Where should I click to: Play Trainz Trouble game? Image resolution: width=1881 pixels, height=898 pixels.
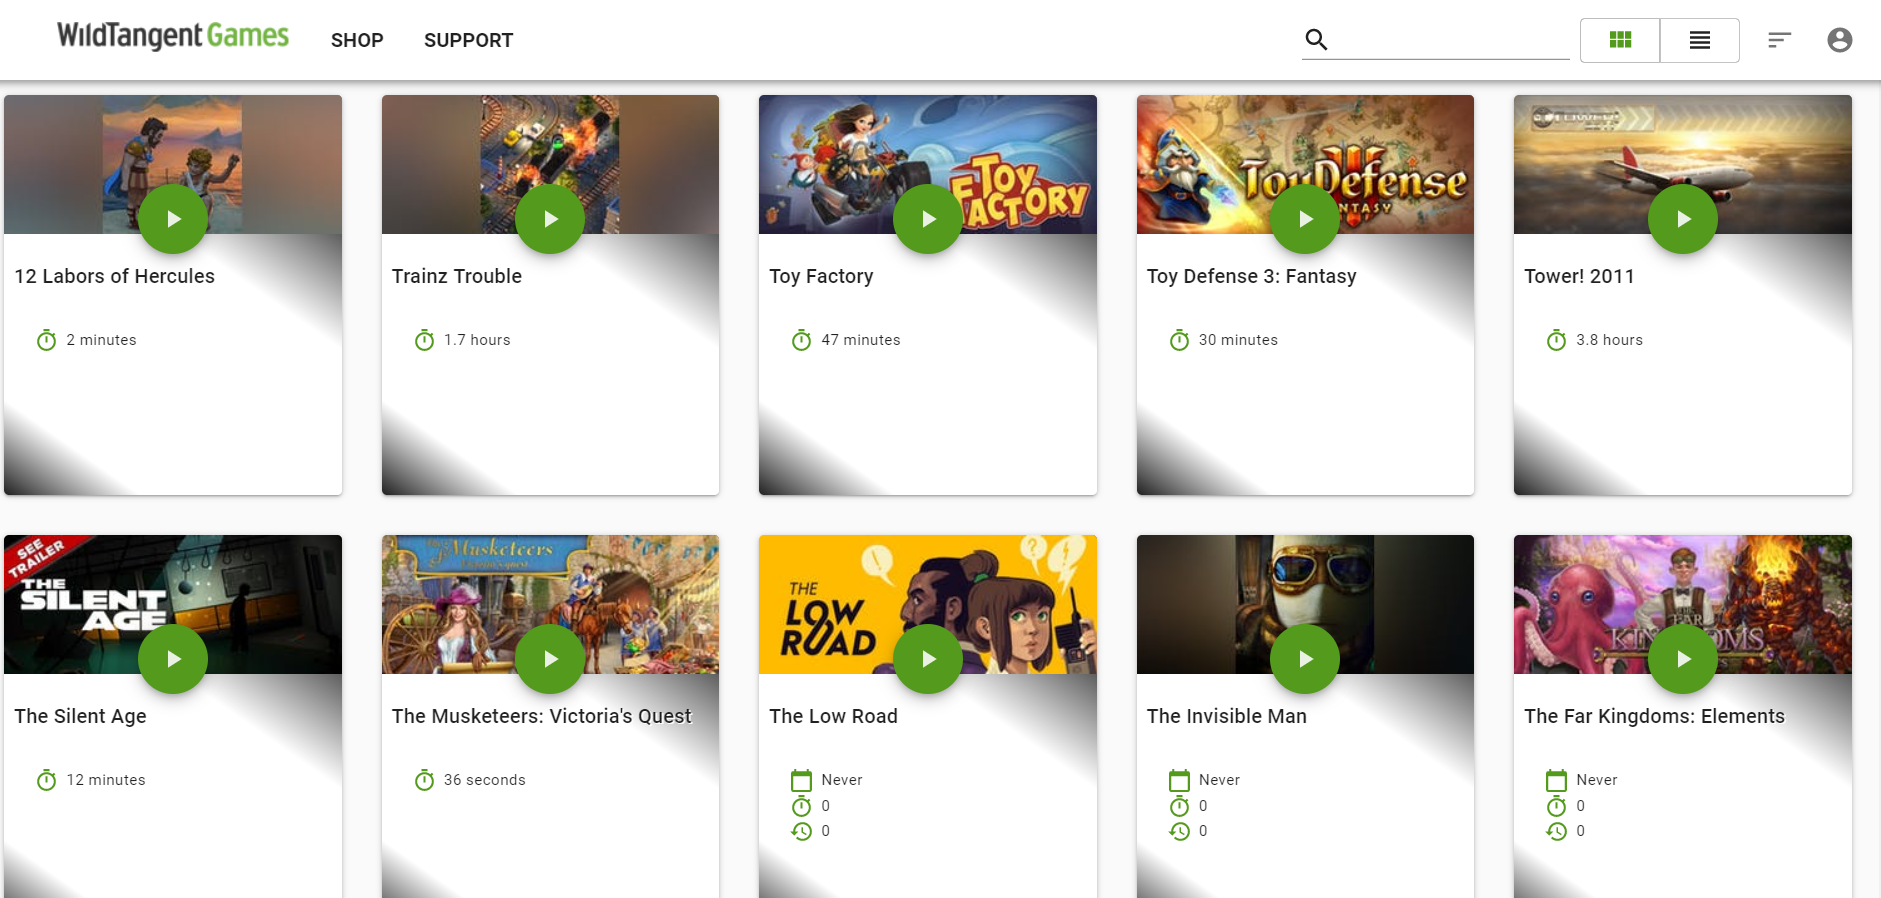click(550, 219)
